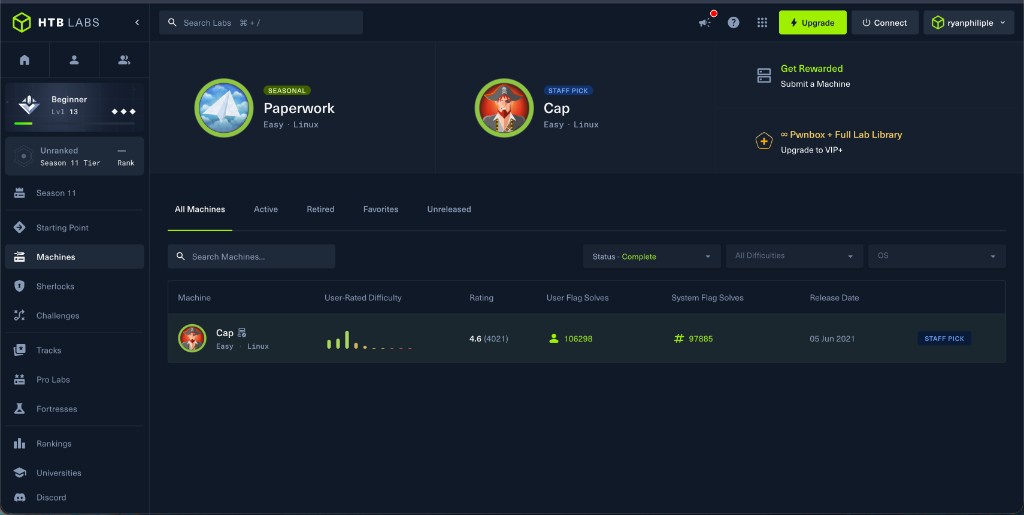Click the Starting Point diamond icon
1024x515 pixels.
pyautogui.click(x=20, y=227)
